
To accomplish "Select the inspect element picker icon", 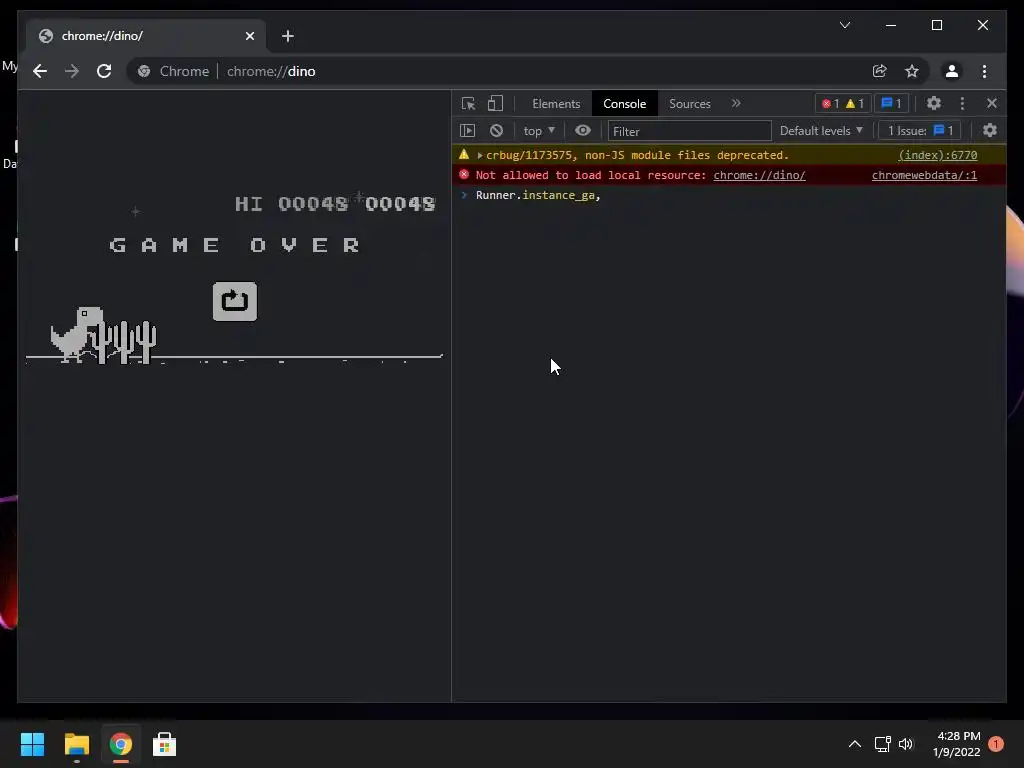I will click(468, 103).
